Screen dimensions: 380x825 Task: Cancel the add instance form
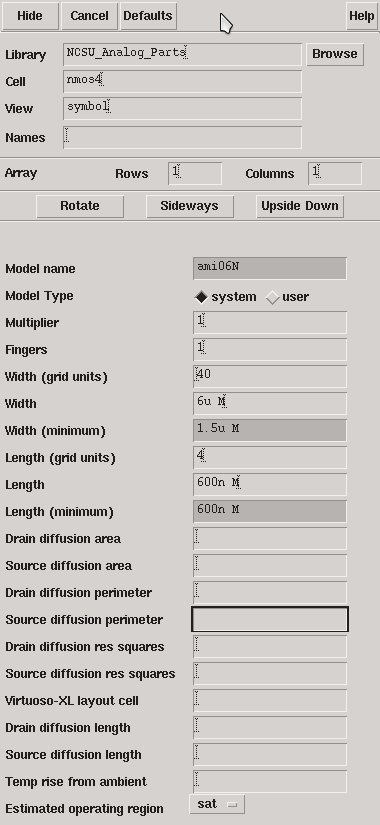[x=89, y=16]
